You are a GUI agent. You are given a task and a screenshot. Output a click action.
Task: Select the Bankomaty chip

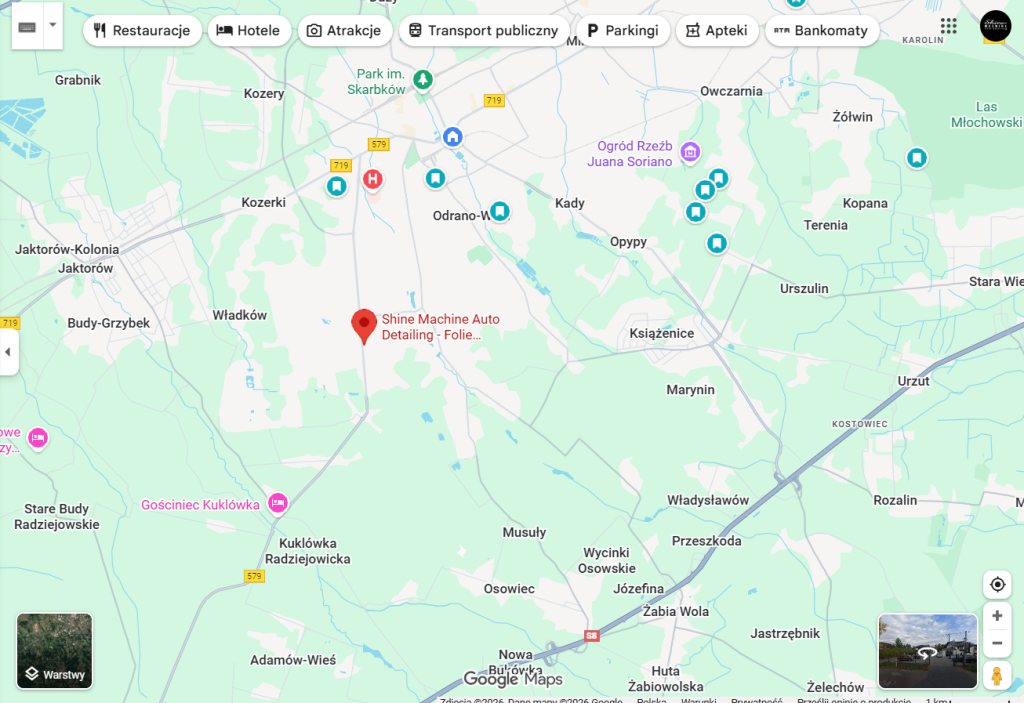822,31
